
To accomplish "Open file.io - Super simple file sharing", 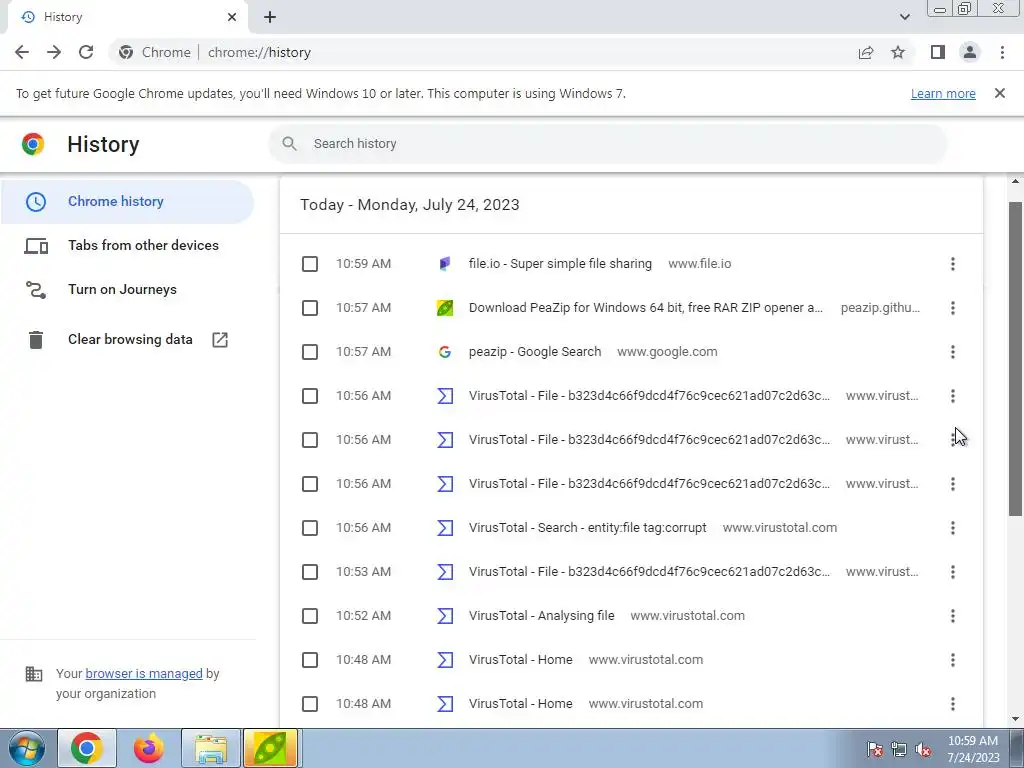I will 560,264.
